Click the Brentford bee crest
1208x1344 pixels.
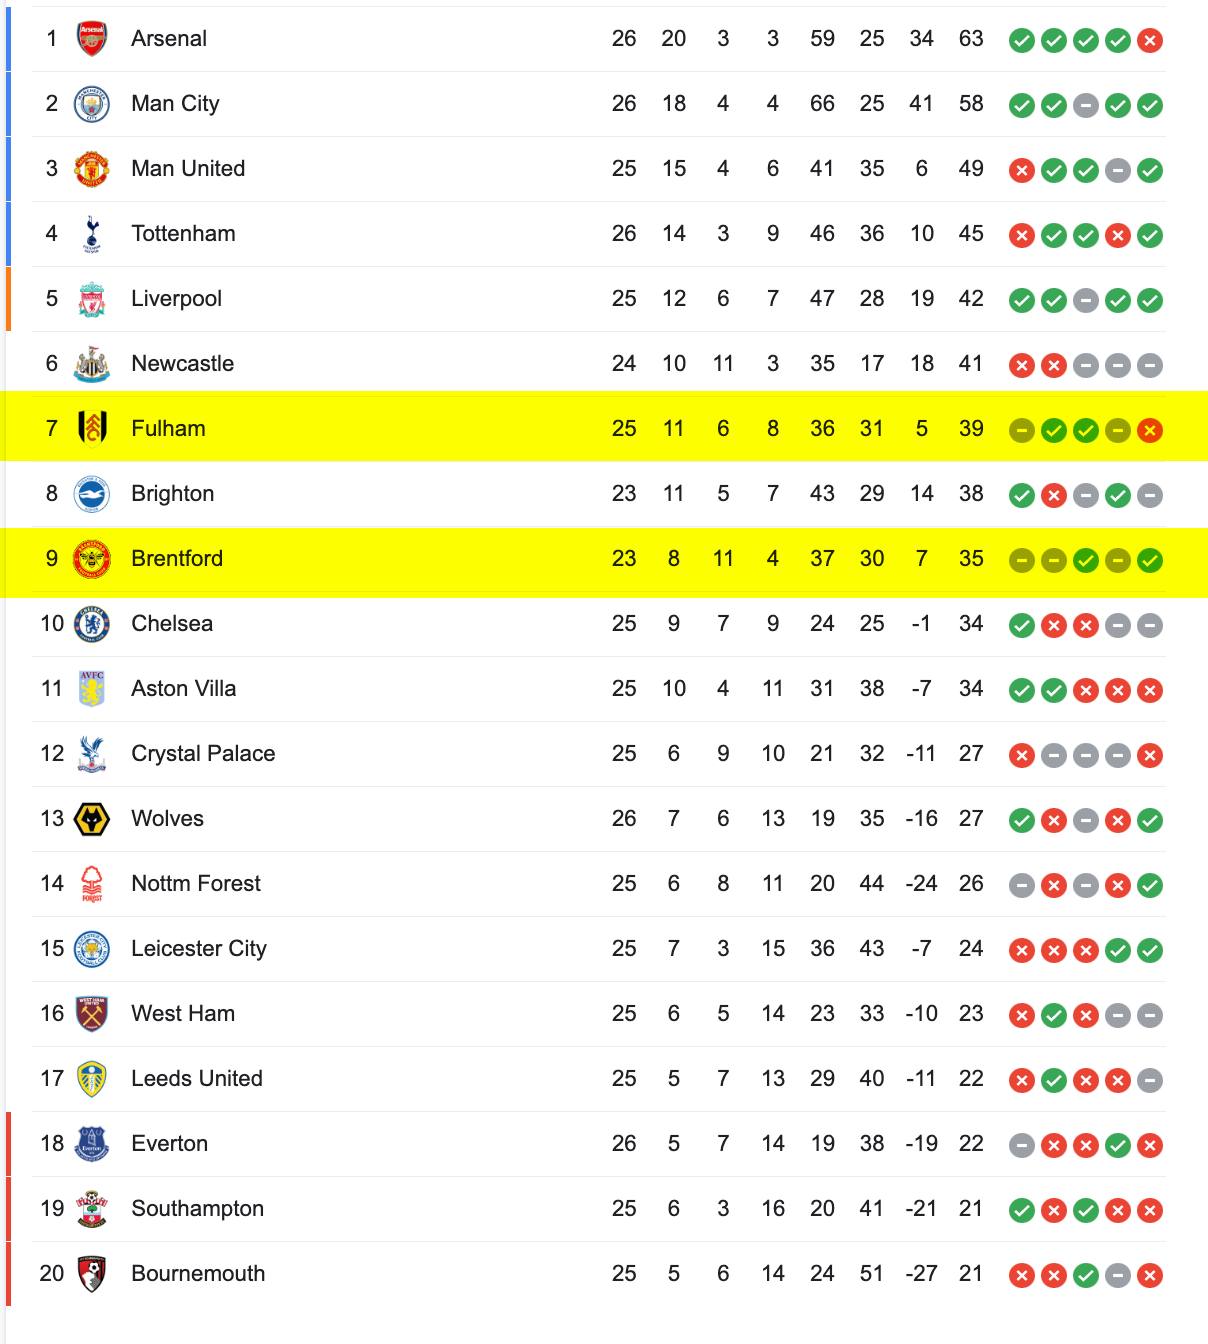click(92, 559)
